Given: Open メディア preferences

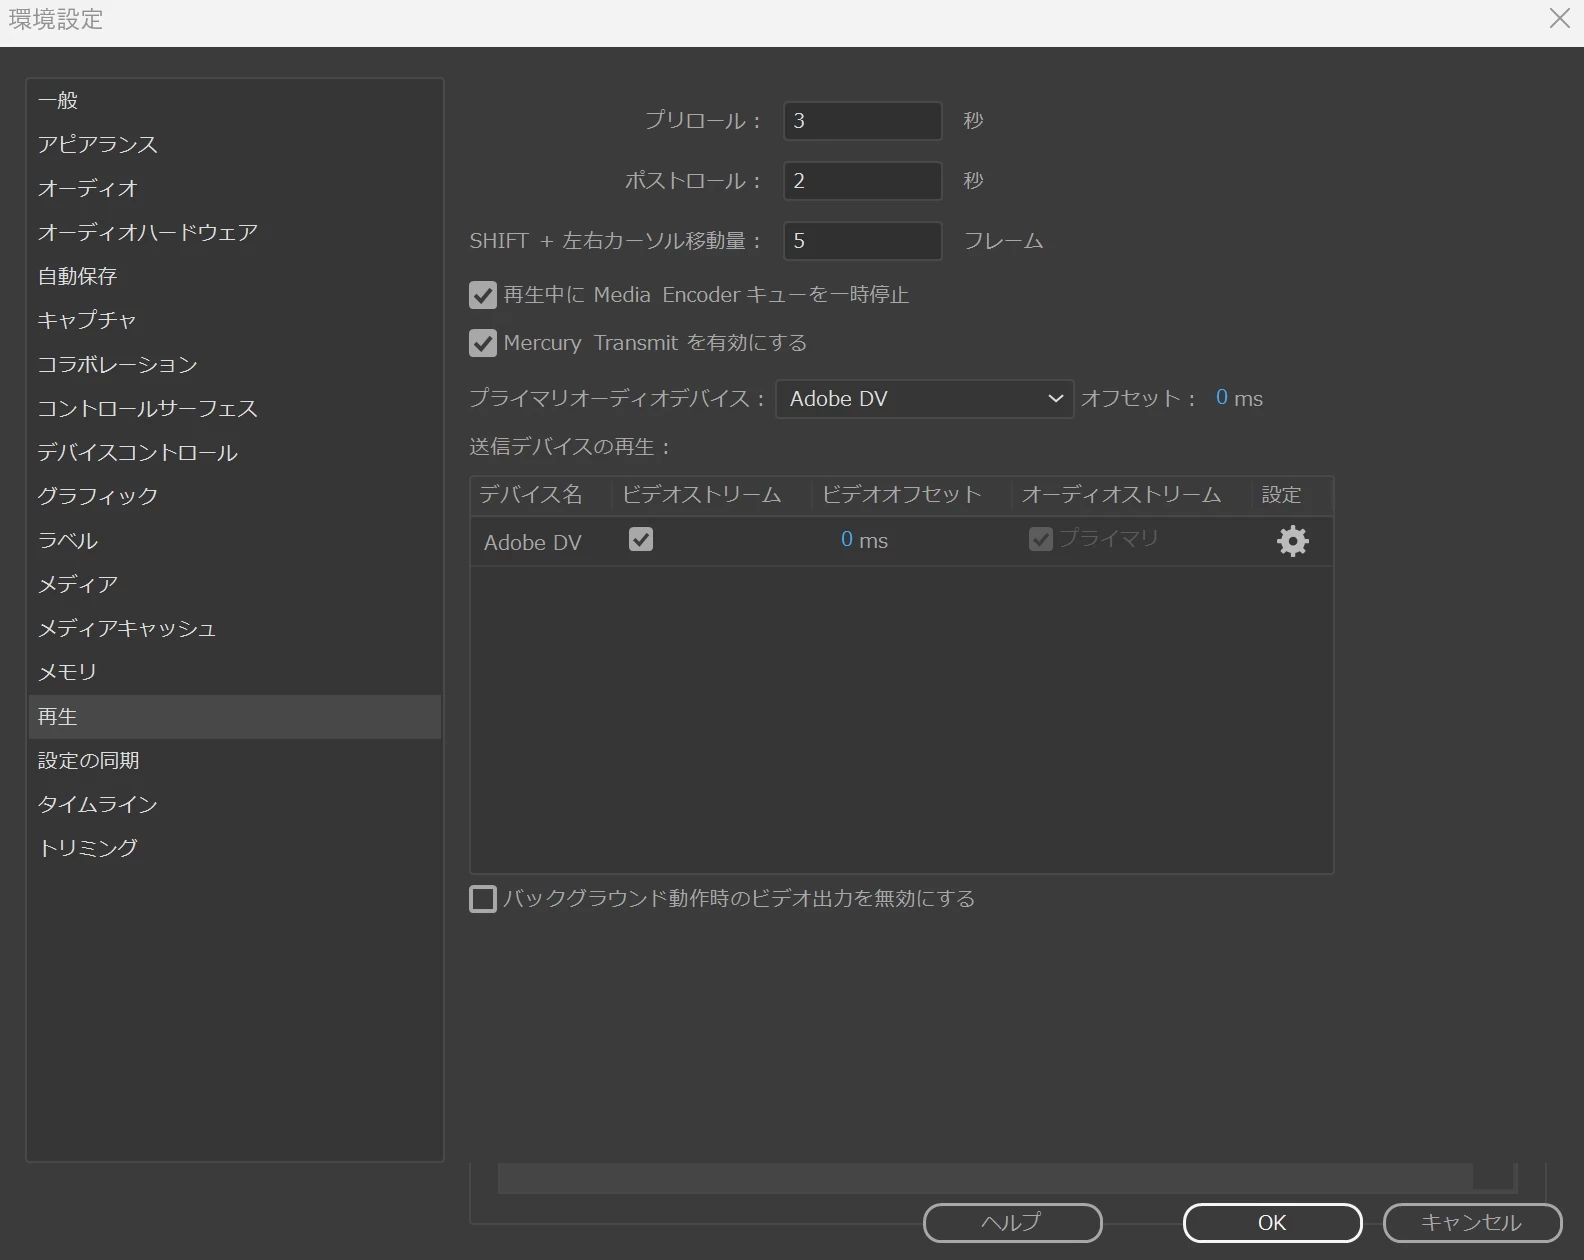Looking at the screenshot, I should [234, 584].
